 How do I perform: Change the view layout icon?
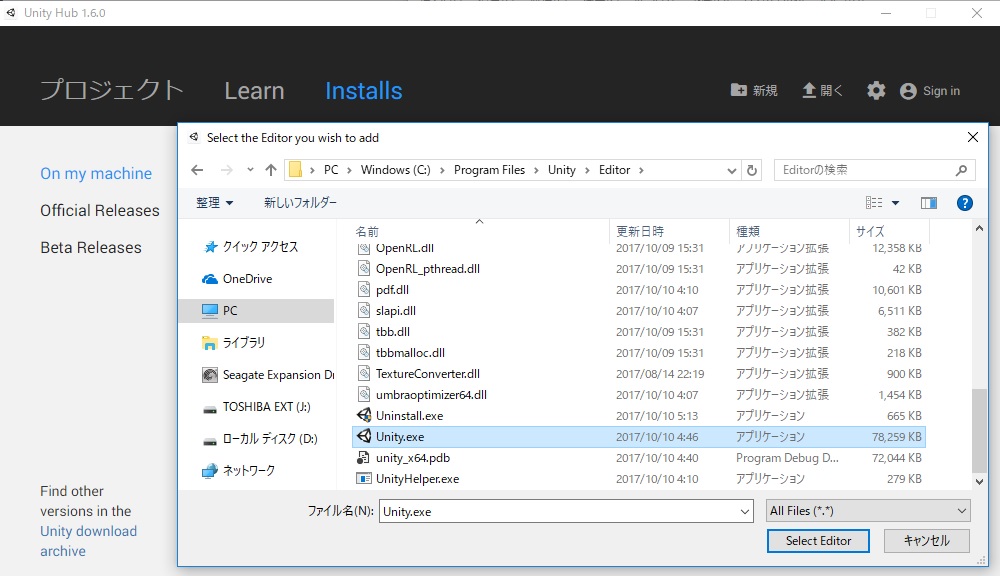pos(874,203)
